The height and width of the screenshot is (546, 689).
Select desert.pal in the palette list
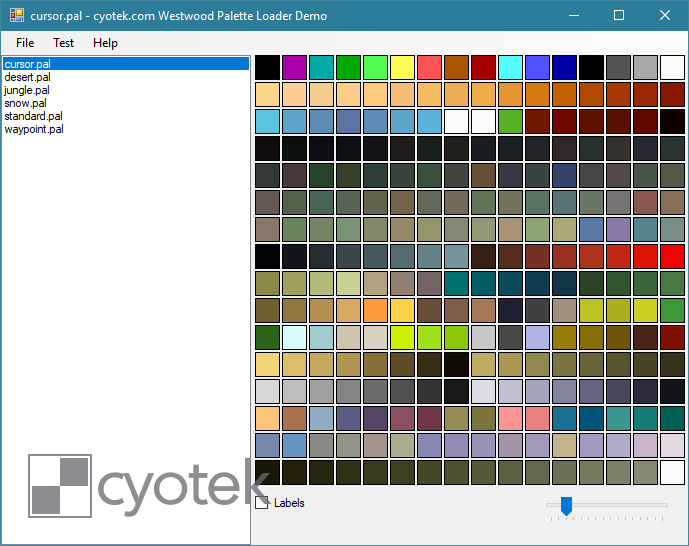click(126, 77)
